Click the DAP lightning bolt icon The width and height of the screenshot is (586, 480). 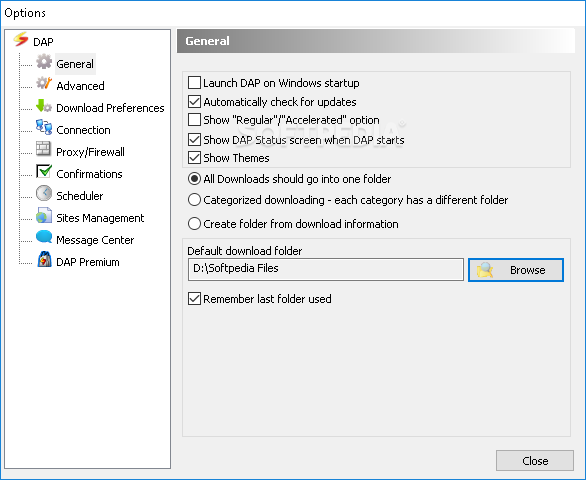click(21, 39)
